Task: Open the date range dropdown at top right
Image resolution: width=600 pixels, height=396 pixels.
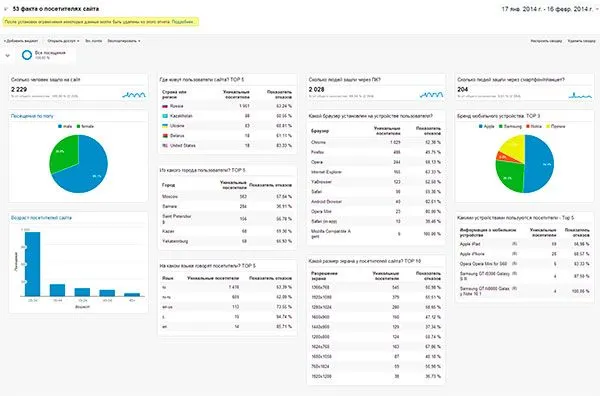Action: (549, 9)
